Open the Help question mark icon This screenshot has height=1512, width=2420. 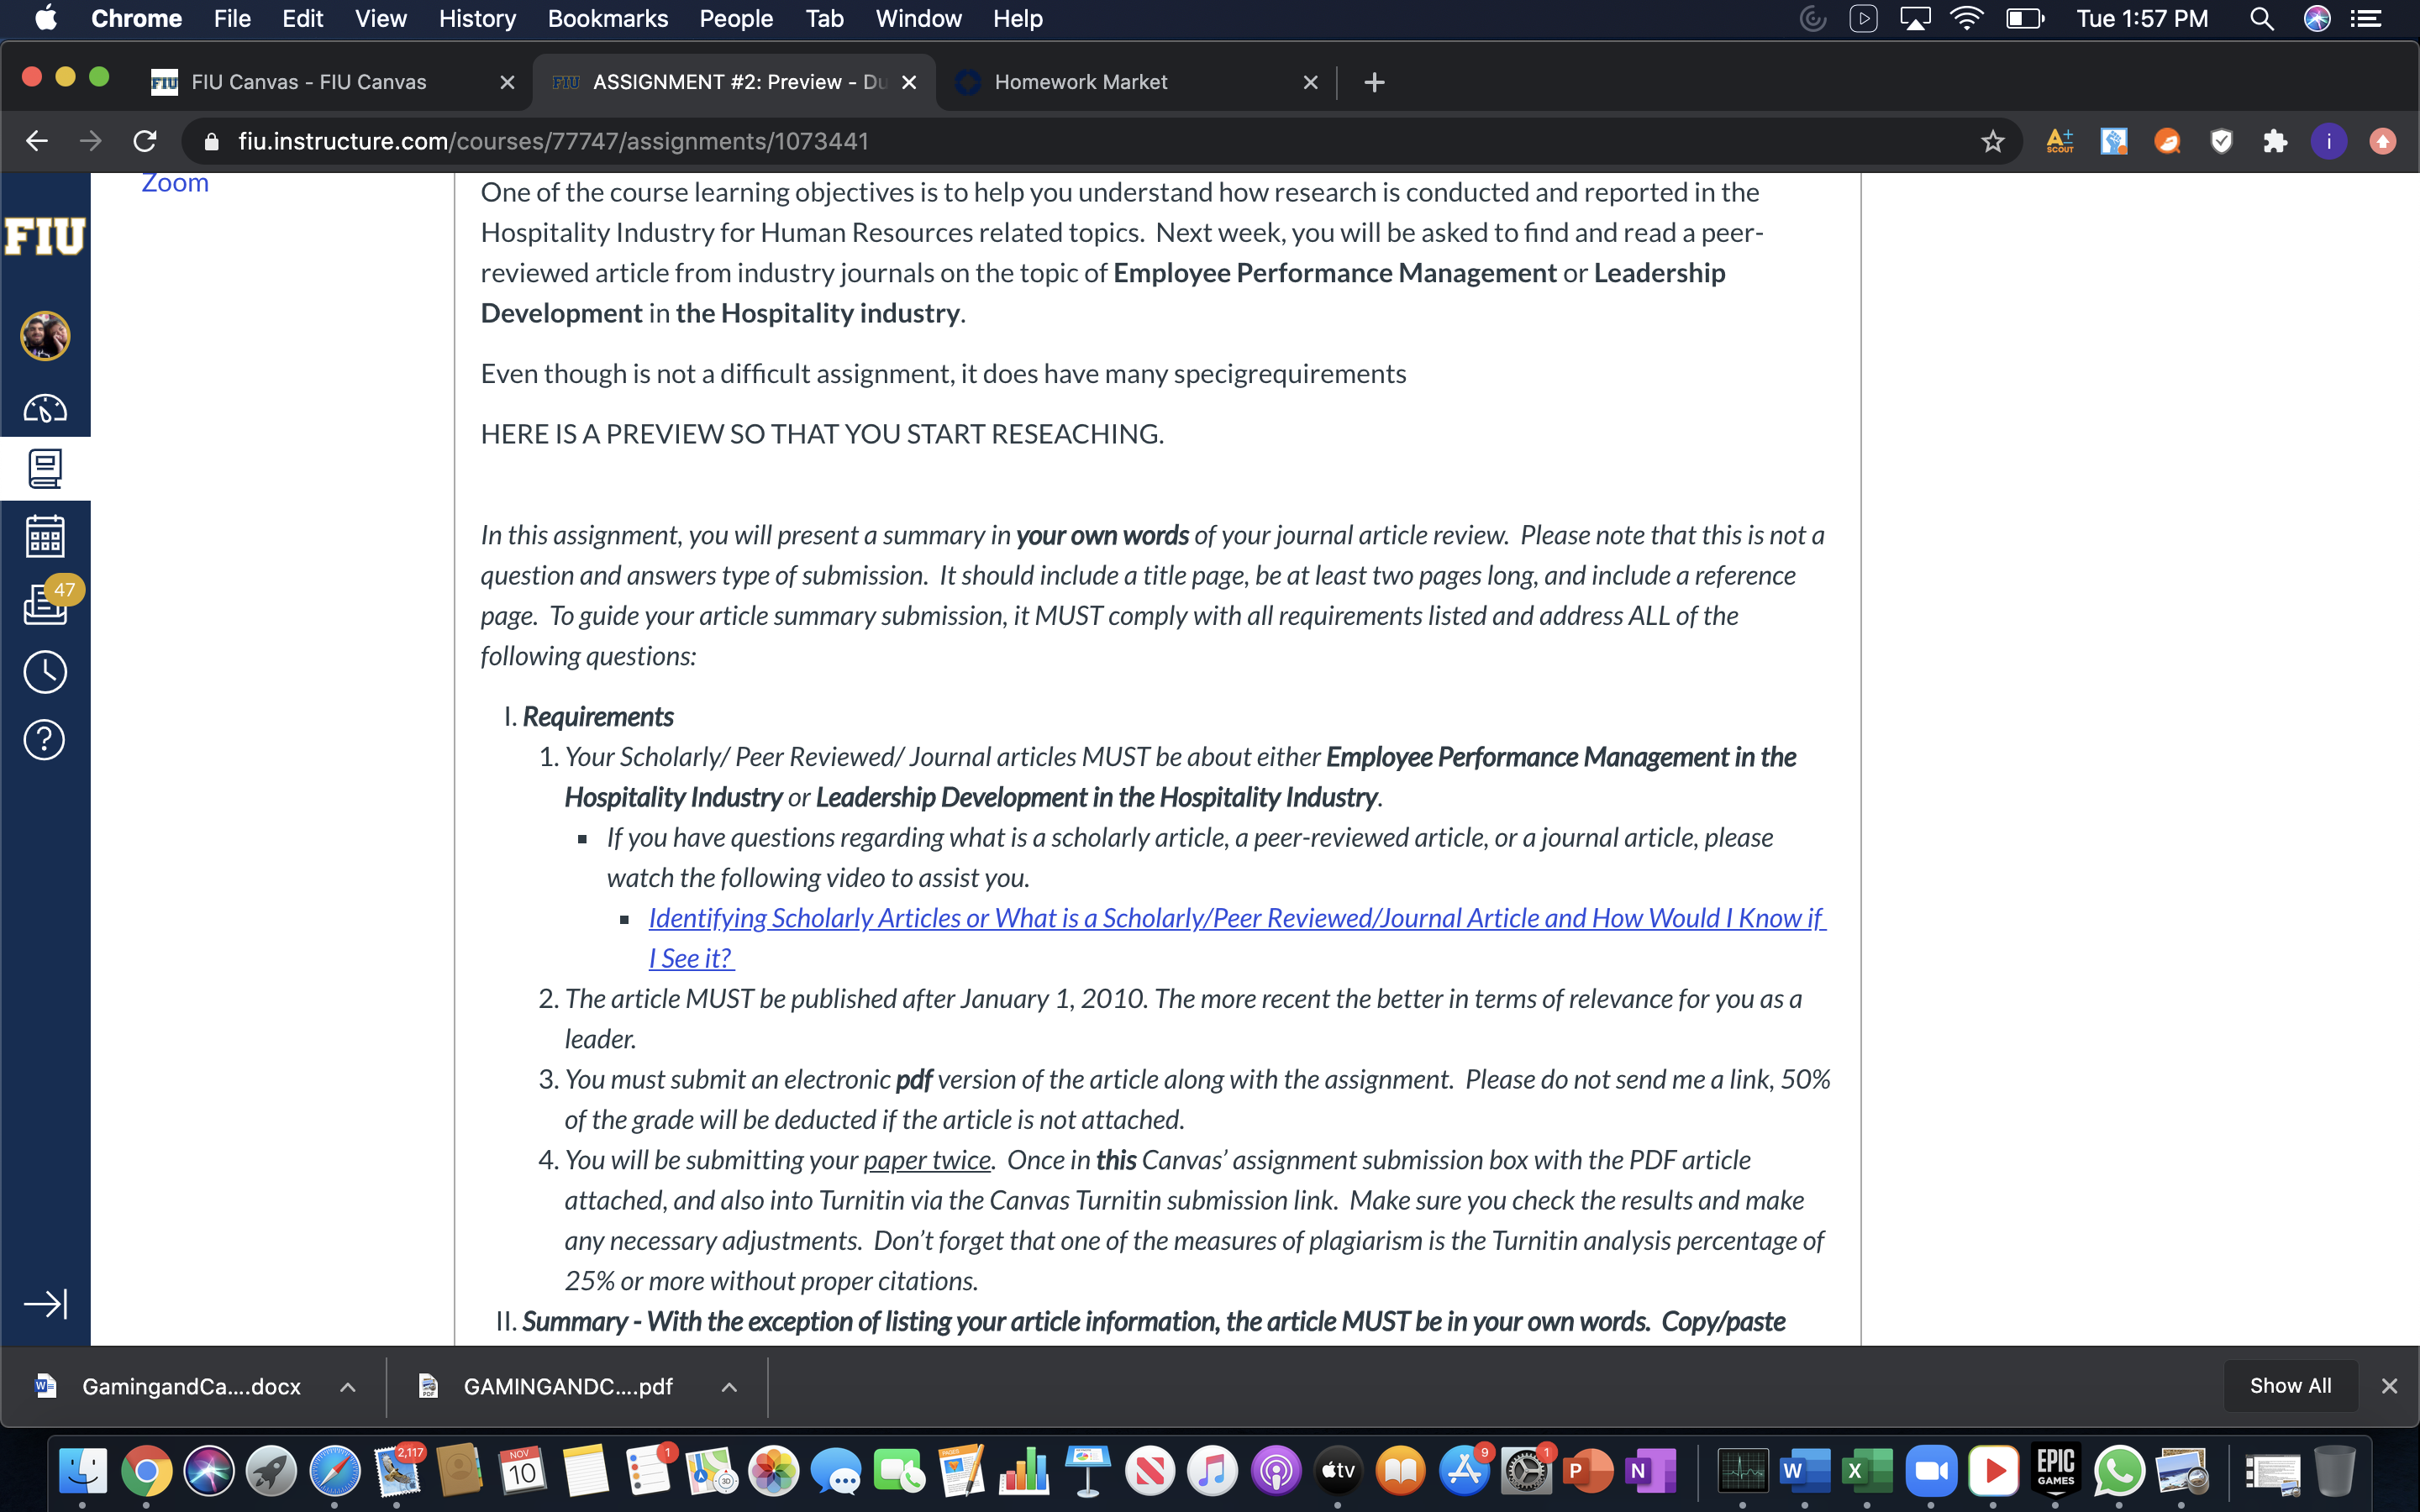coord(45,740)
